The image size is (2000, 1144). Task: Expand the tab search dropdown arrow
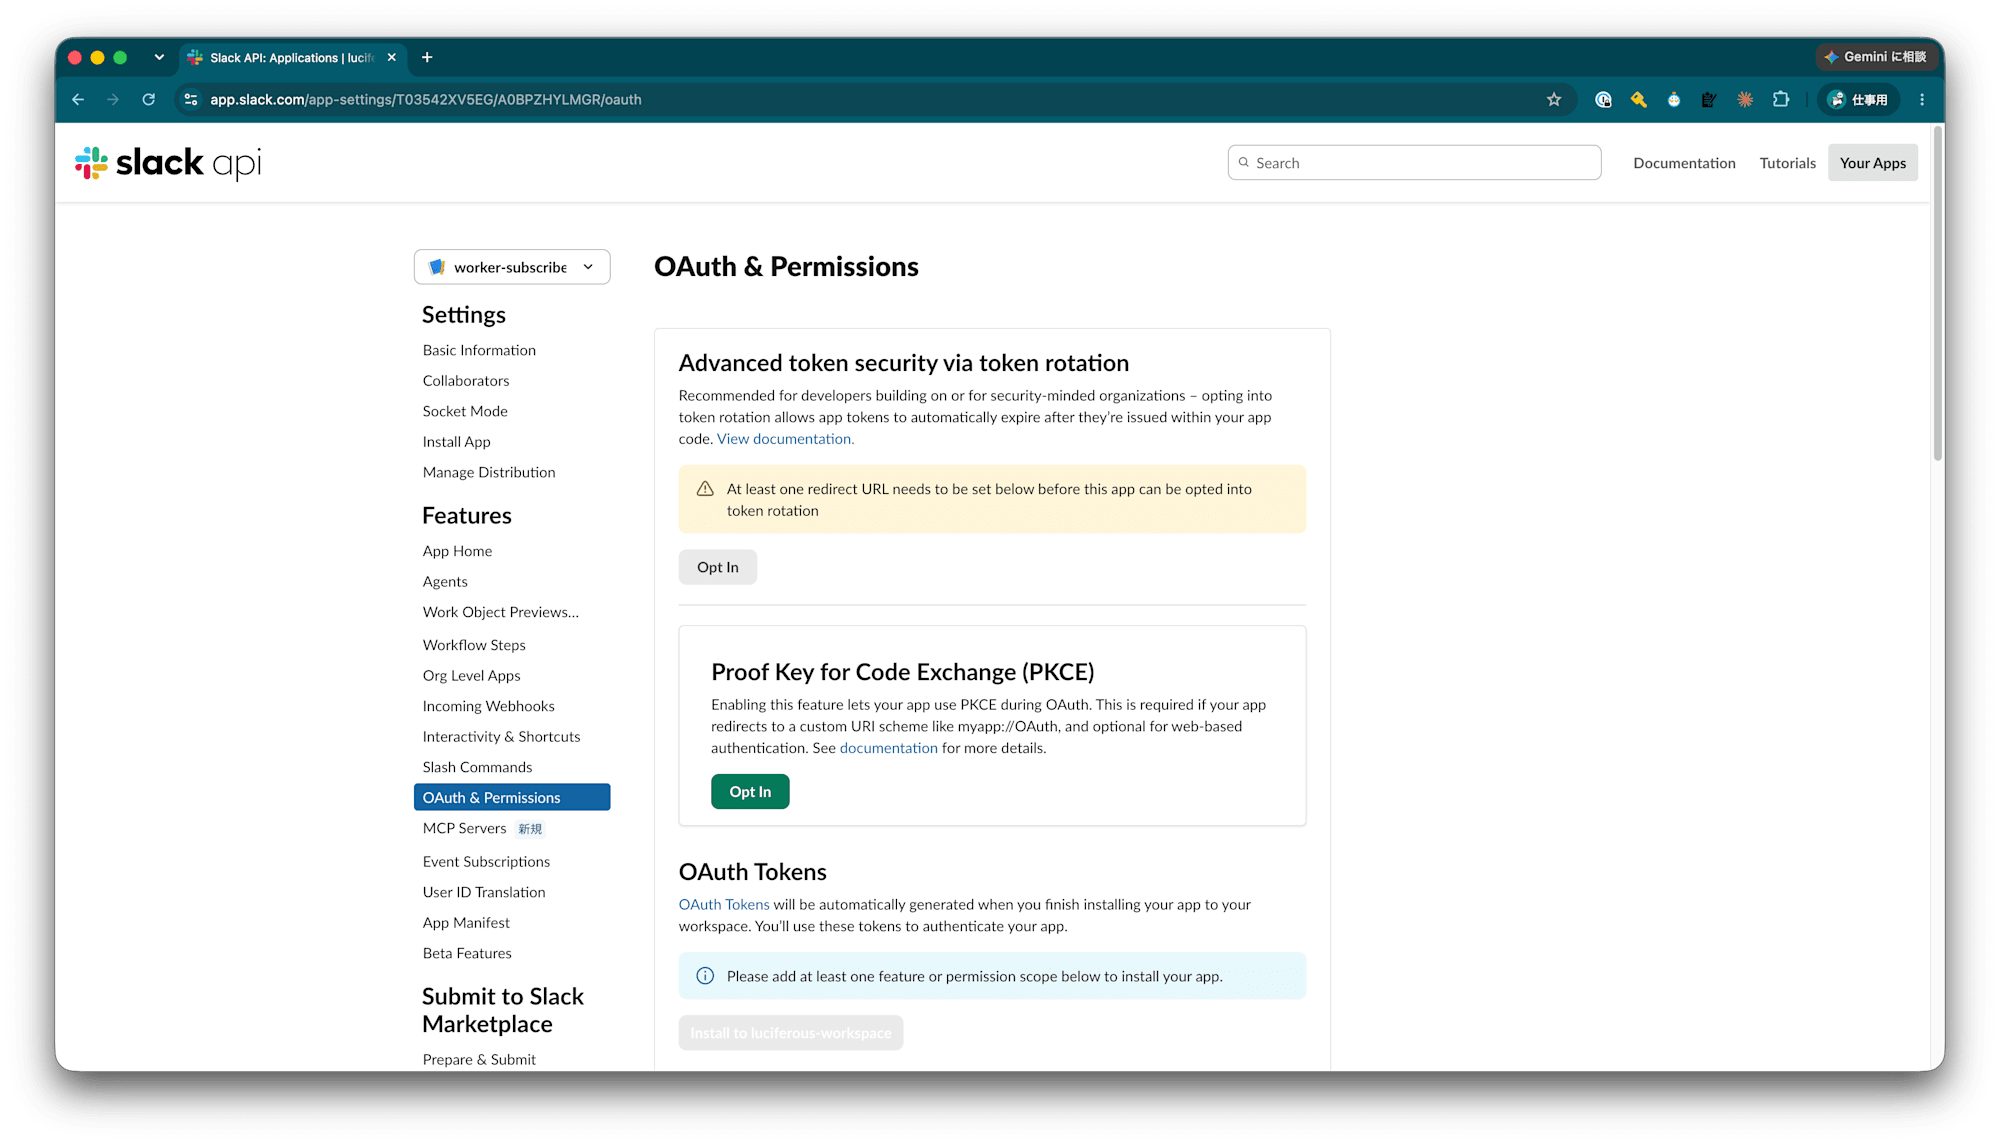click(159, 57)
